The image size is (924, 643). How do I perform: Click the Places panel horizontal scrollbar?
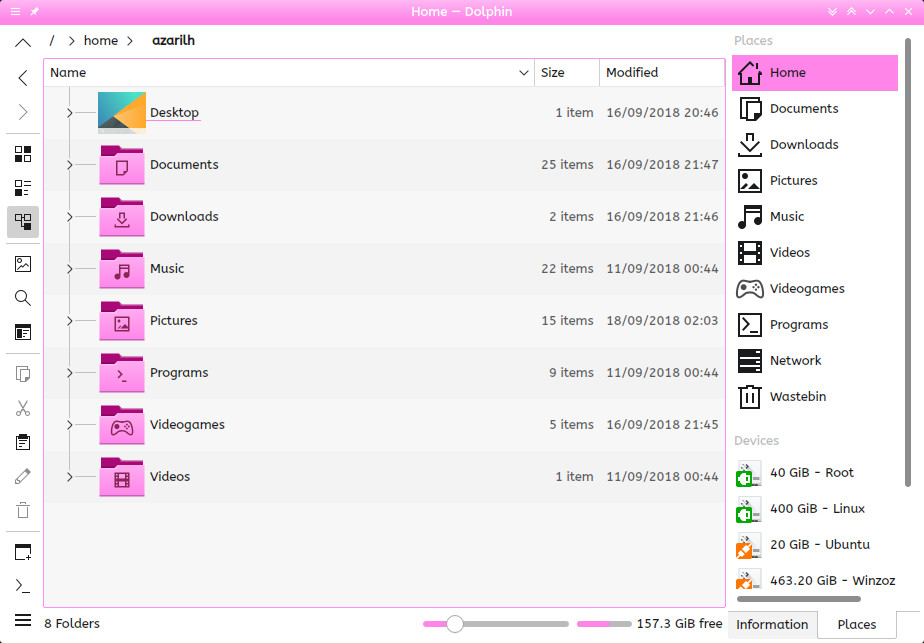[798, 599]
